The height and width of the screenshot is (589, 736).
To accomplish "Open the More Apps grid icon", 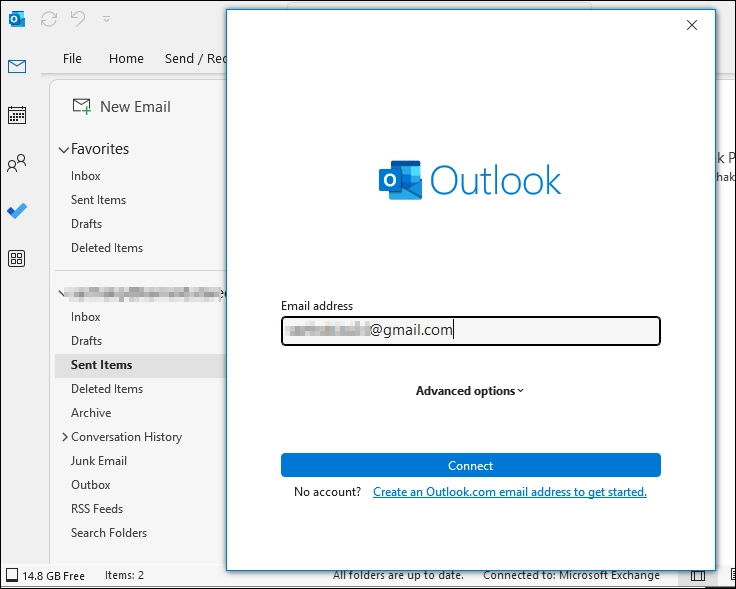I will pyautogui.click(x=17, y=259).
